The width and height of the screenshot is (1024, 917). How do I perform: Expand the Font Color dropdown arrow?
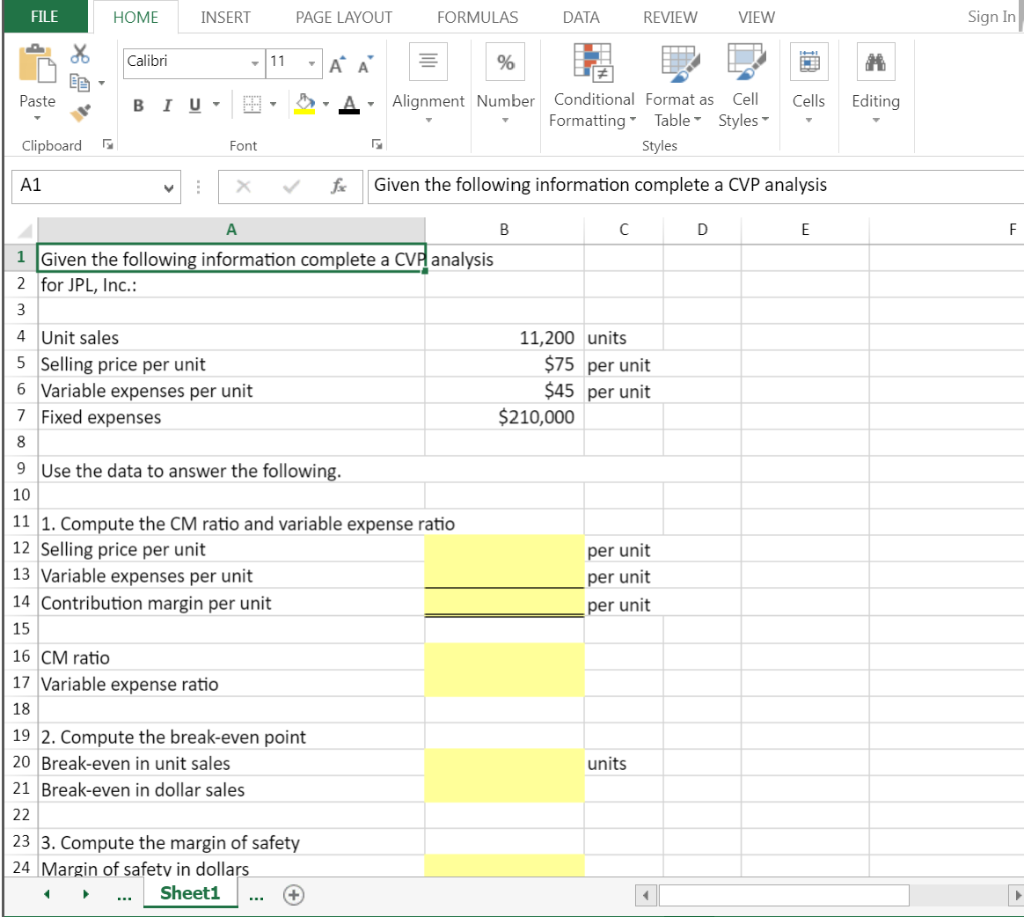pyautogui.click(x=371, y=104)
